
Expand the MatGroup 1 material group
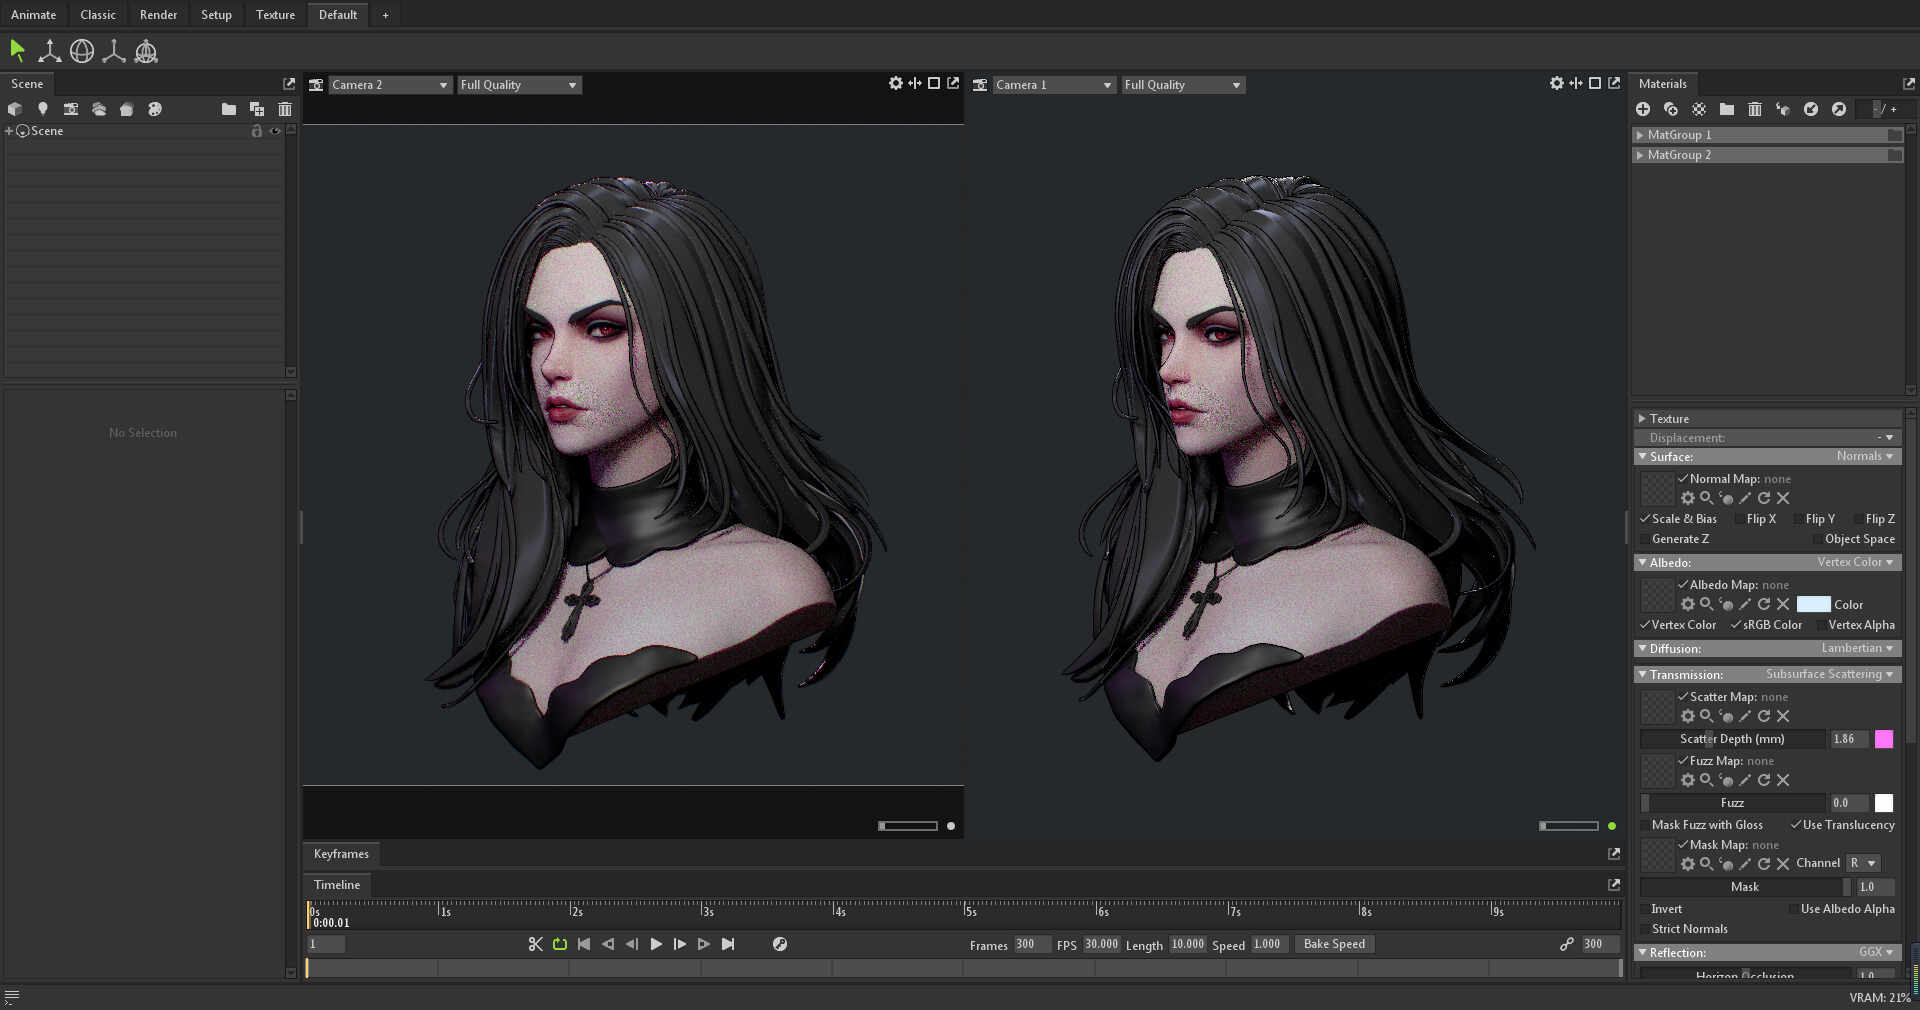(x=1640, y=135)
